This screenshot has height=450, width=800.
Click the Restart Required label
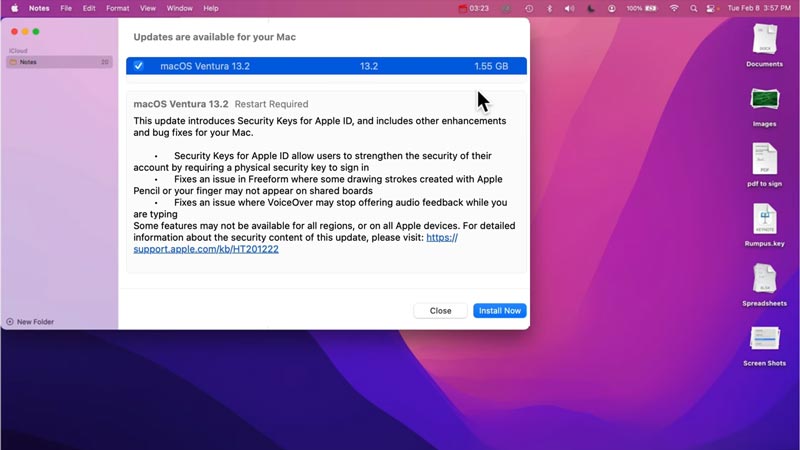pos(271,104)
